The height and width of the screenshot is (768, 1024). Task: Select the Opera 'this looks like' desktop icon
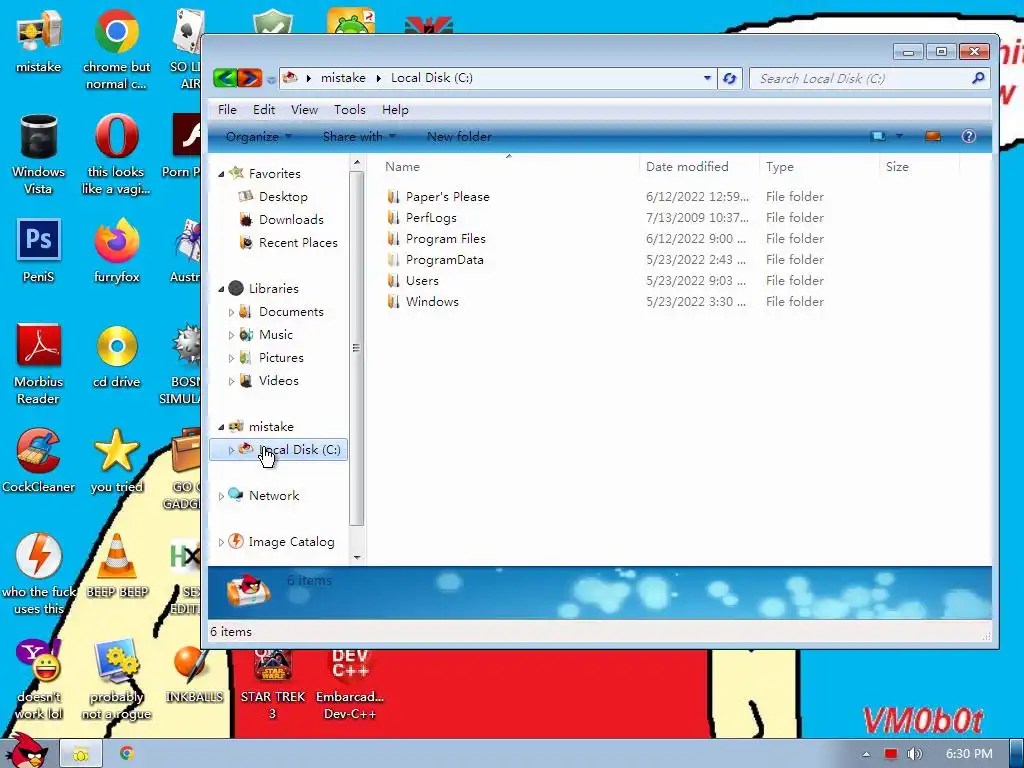[x=116, y=154]
